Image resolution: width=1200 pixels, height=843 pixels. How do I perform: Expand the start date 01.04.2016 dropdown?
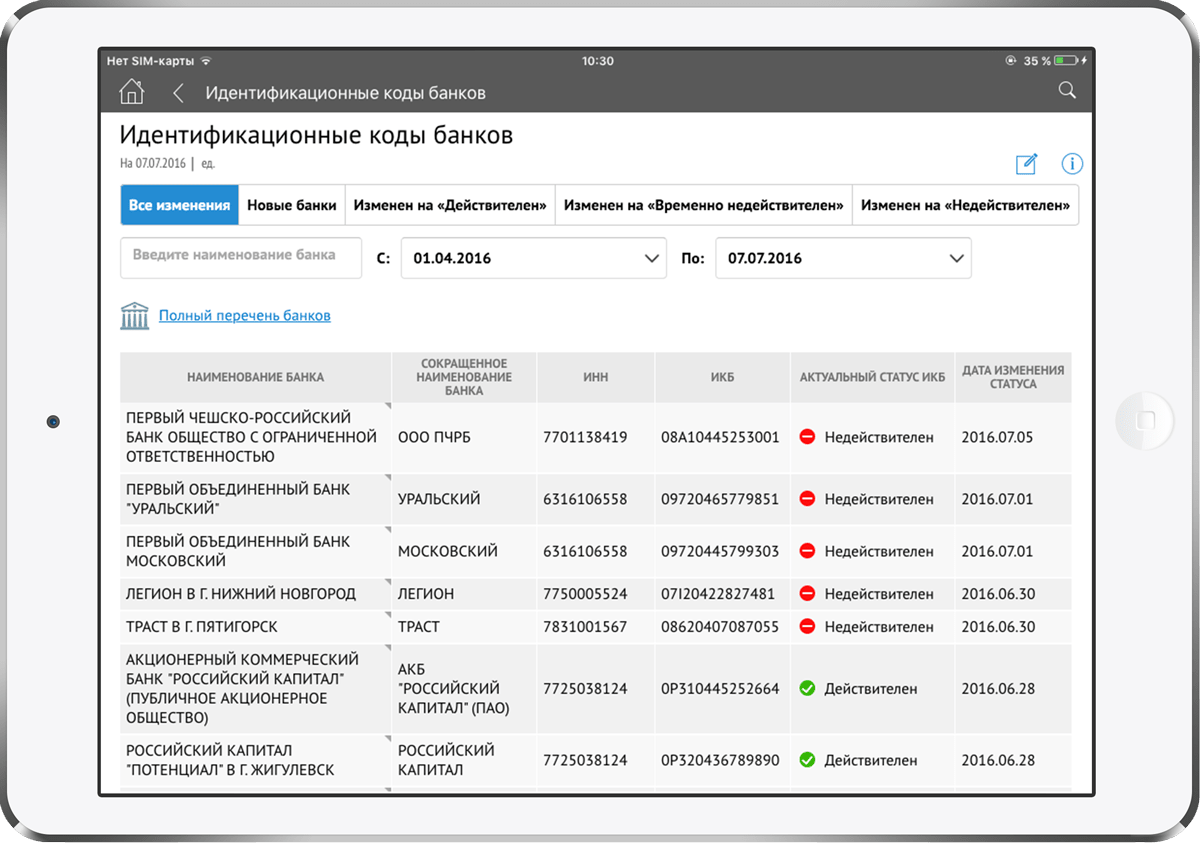pos(651,258)
